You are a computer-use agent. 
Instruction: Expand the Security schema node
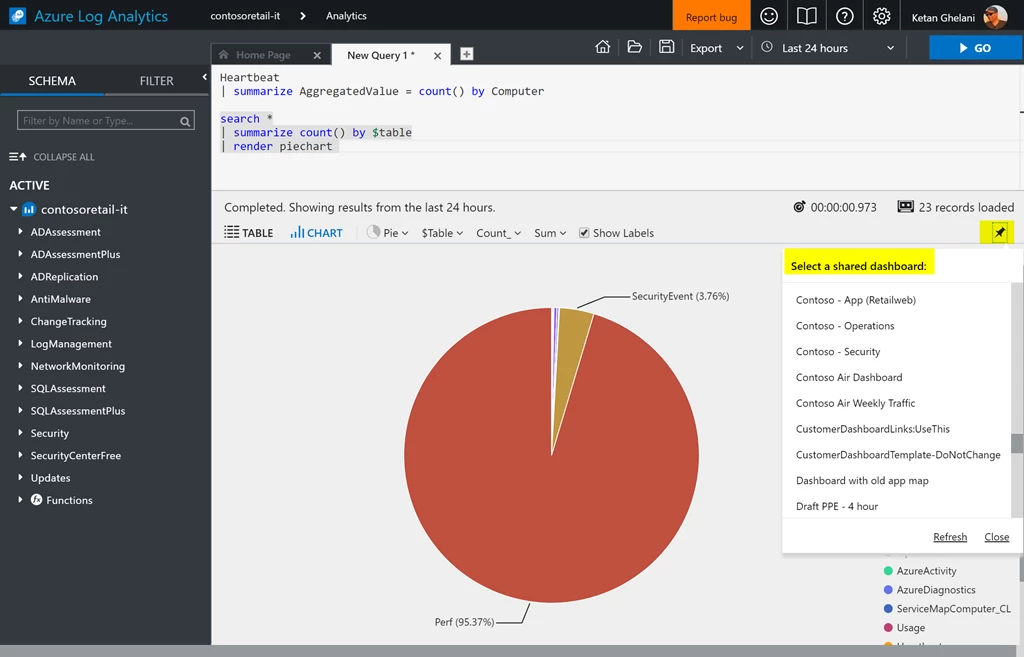(x=20, y=432)
